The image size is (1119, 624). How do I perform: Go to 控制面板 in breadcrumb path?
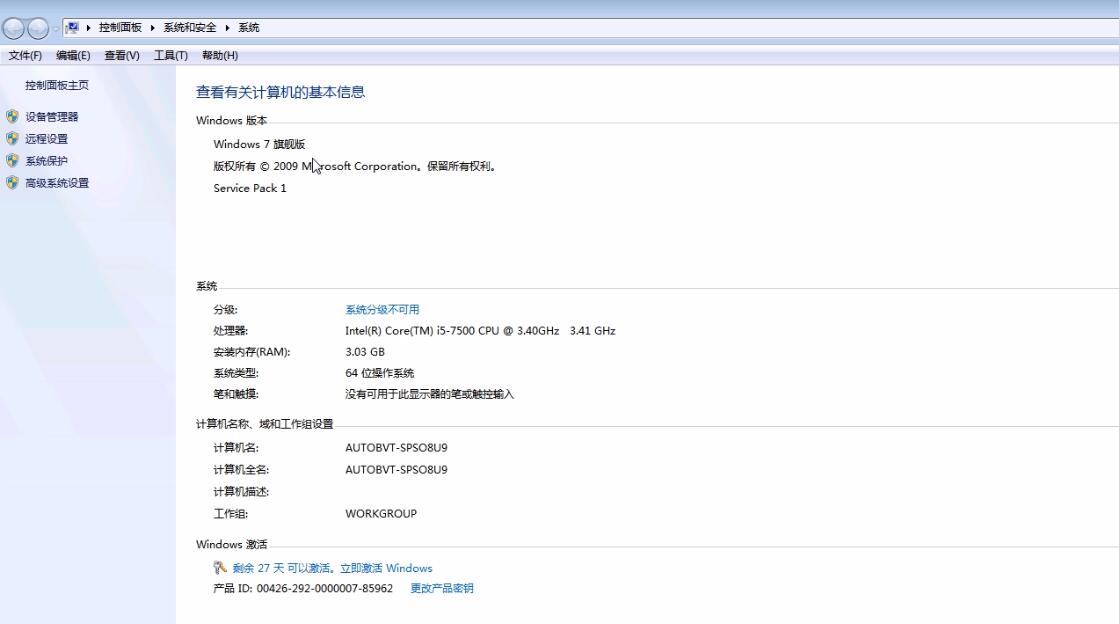pos(120,28)
